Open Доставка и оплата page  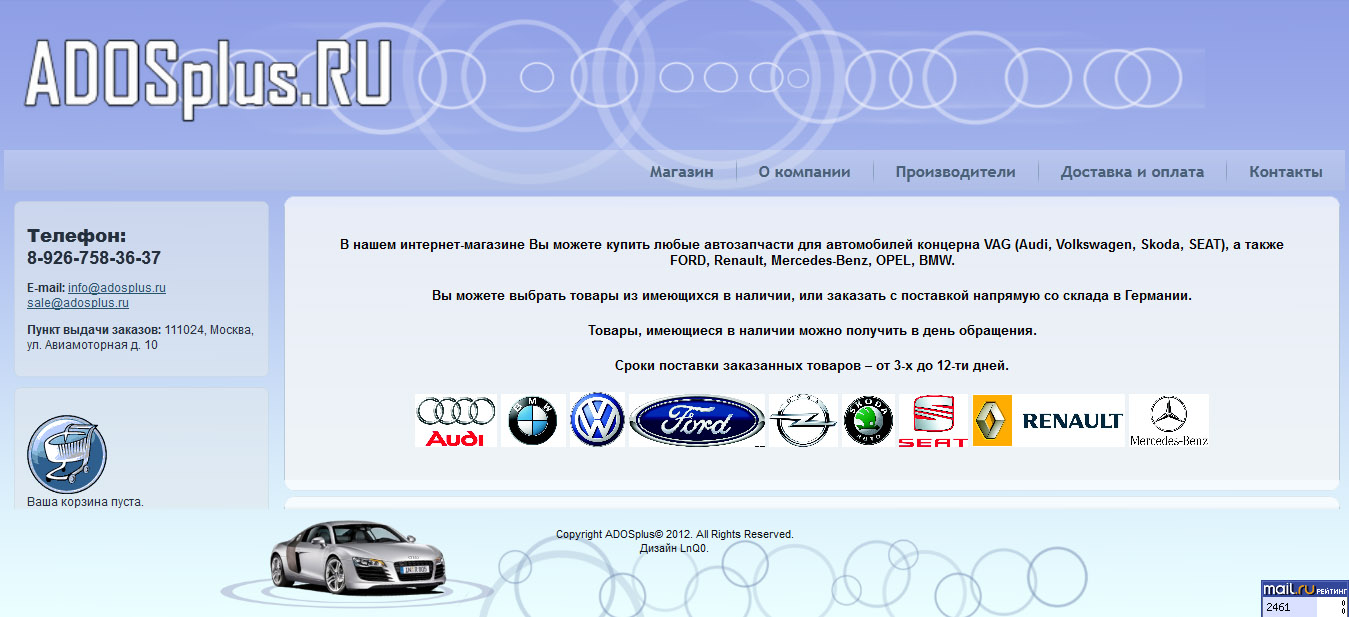[1132, 171]
